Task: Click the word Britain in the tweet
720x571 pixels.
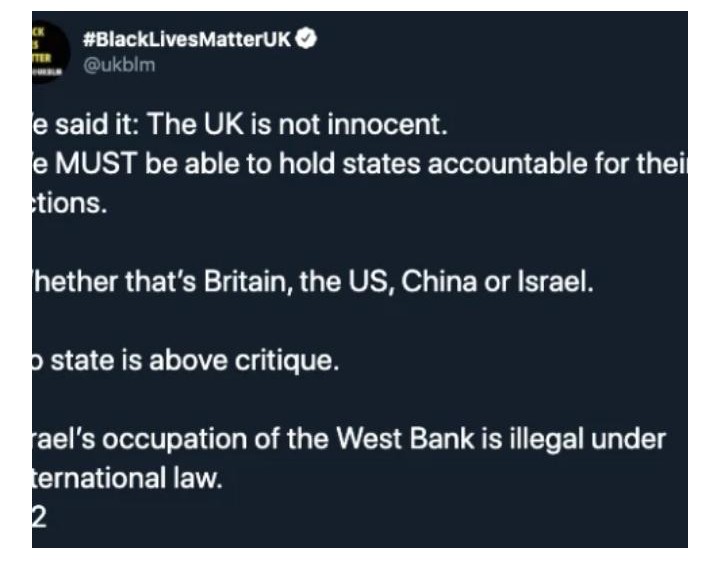Action: (248, 281)
